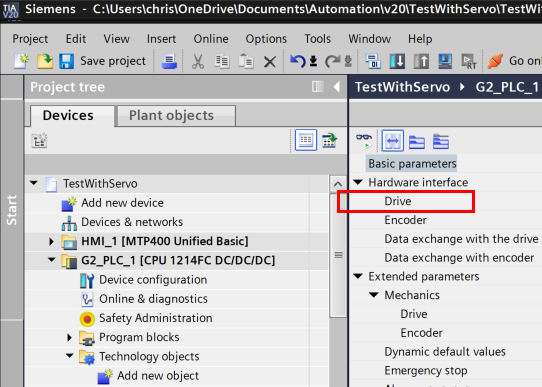Click the Save project text button
Screen dimensions: 542x387
tap(113, 61)
